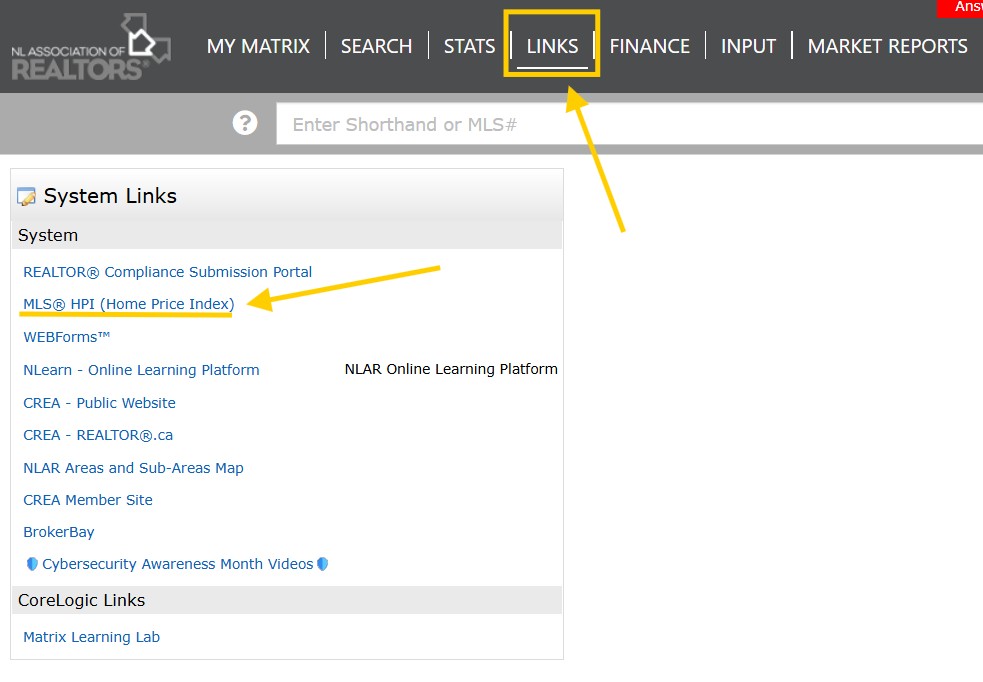Open the WEBForms link
The width and height of the screenshot is (983, 682).
click(x=66, y=337)
